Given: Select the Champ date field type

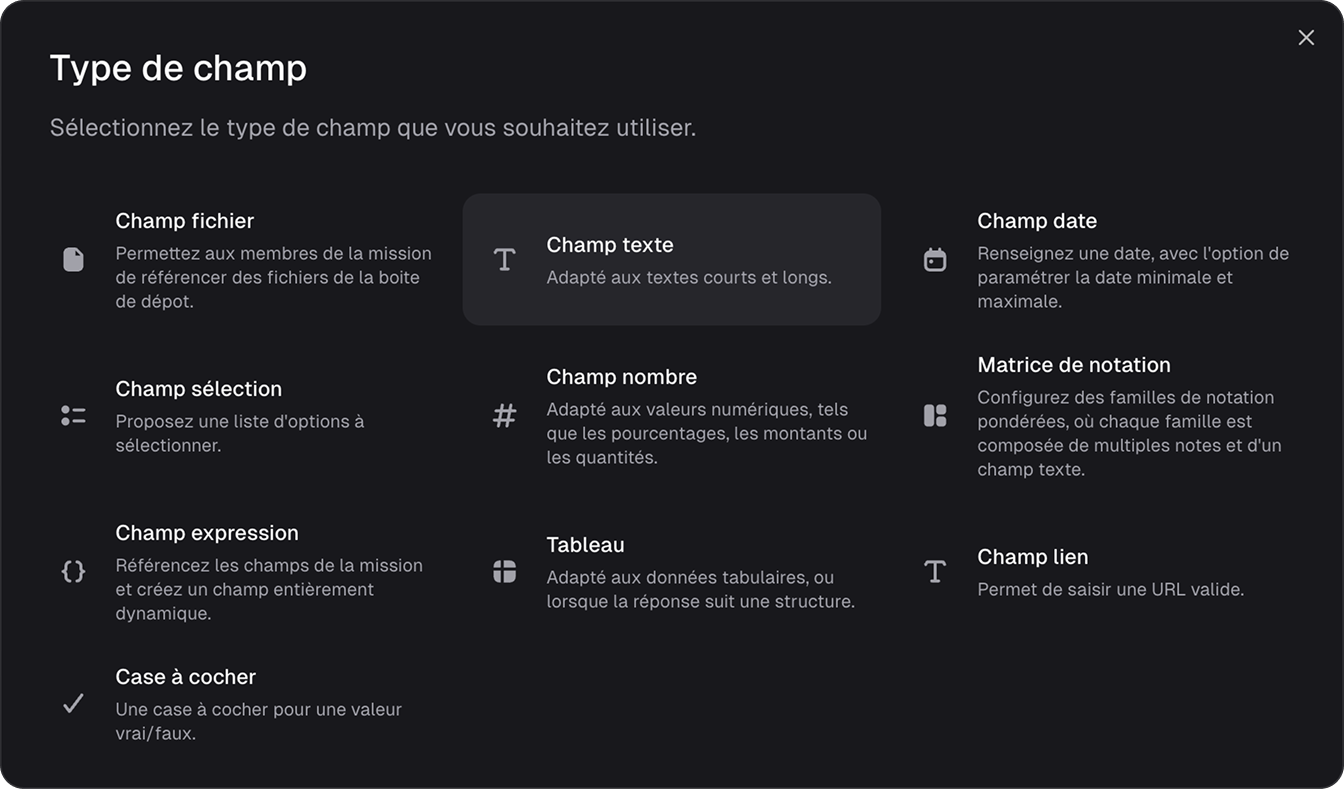Looking at the screenshot, I should click(1100, 259).
